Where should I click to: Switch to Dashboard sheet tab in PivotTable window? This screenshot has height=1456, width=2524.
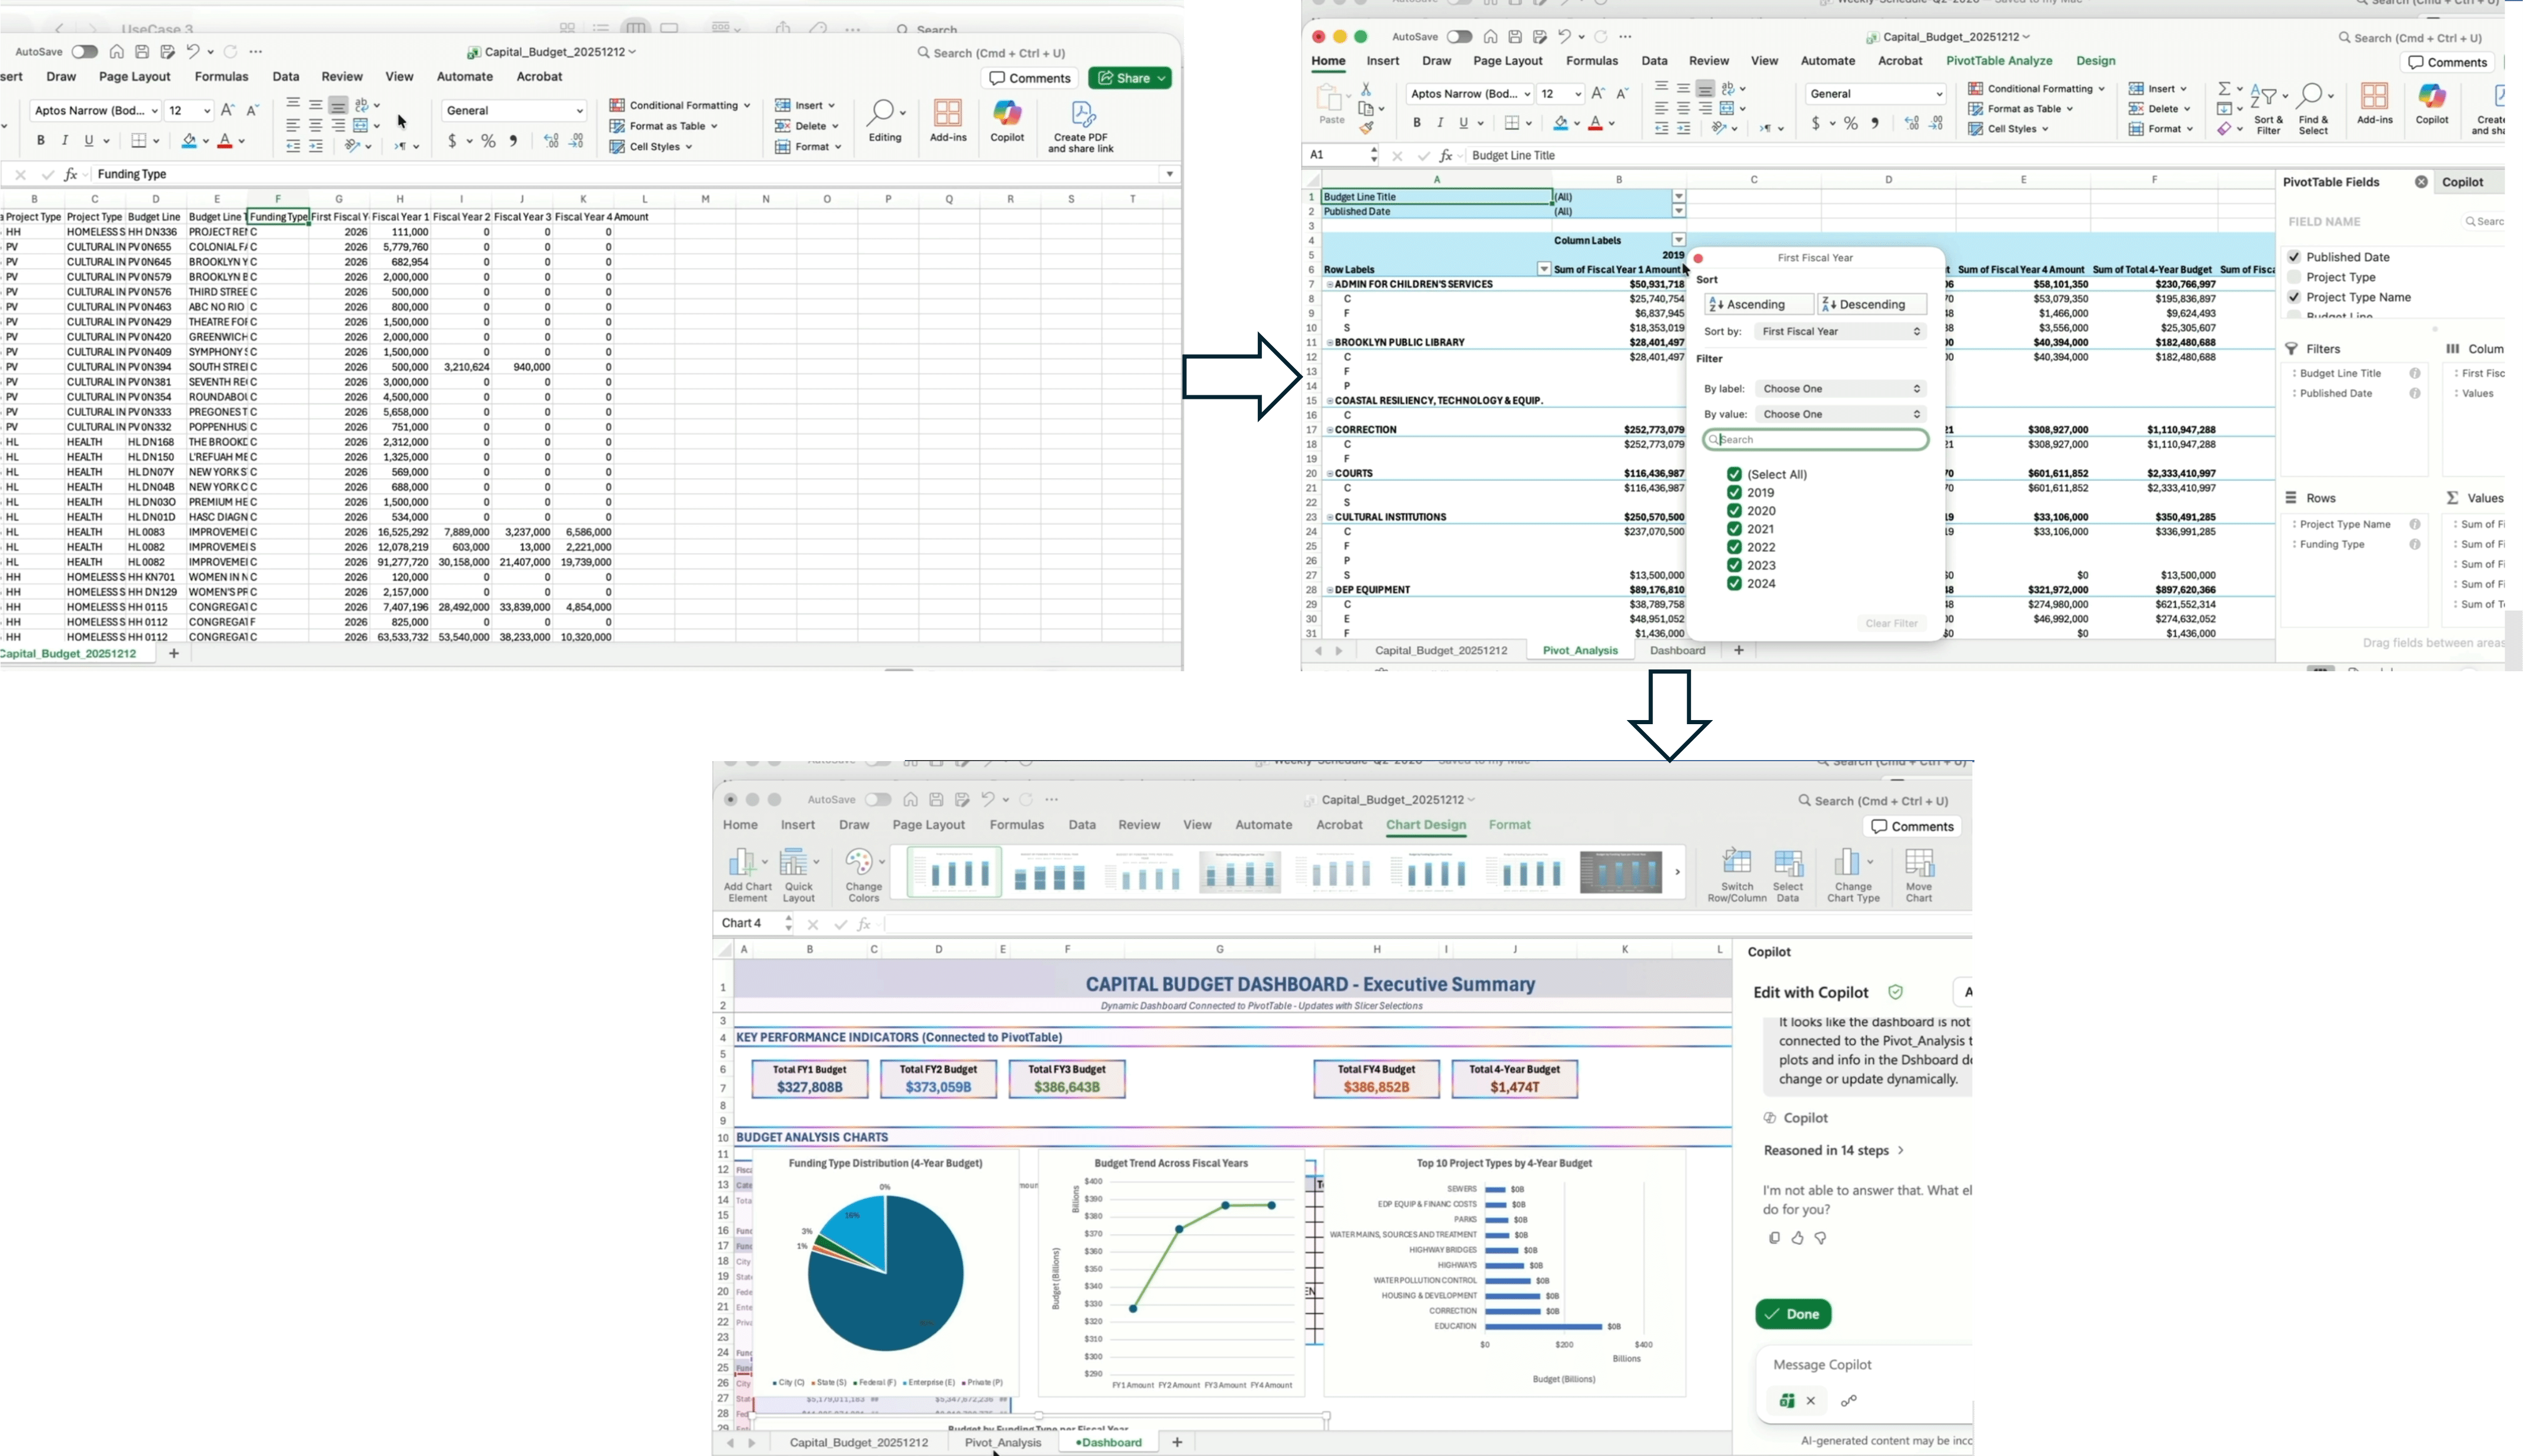[1677, 650]
